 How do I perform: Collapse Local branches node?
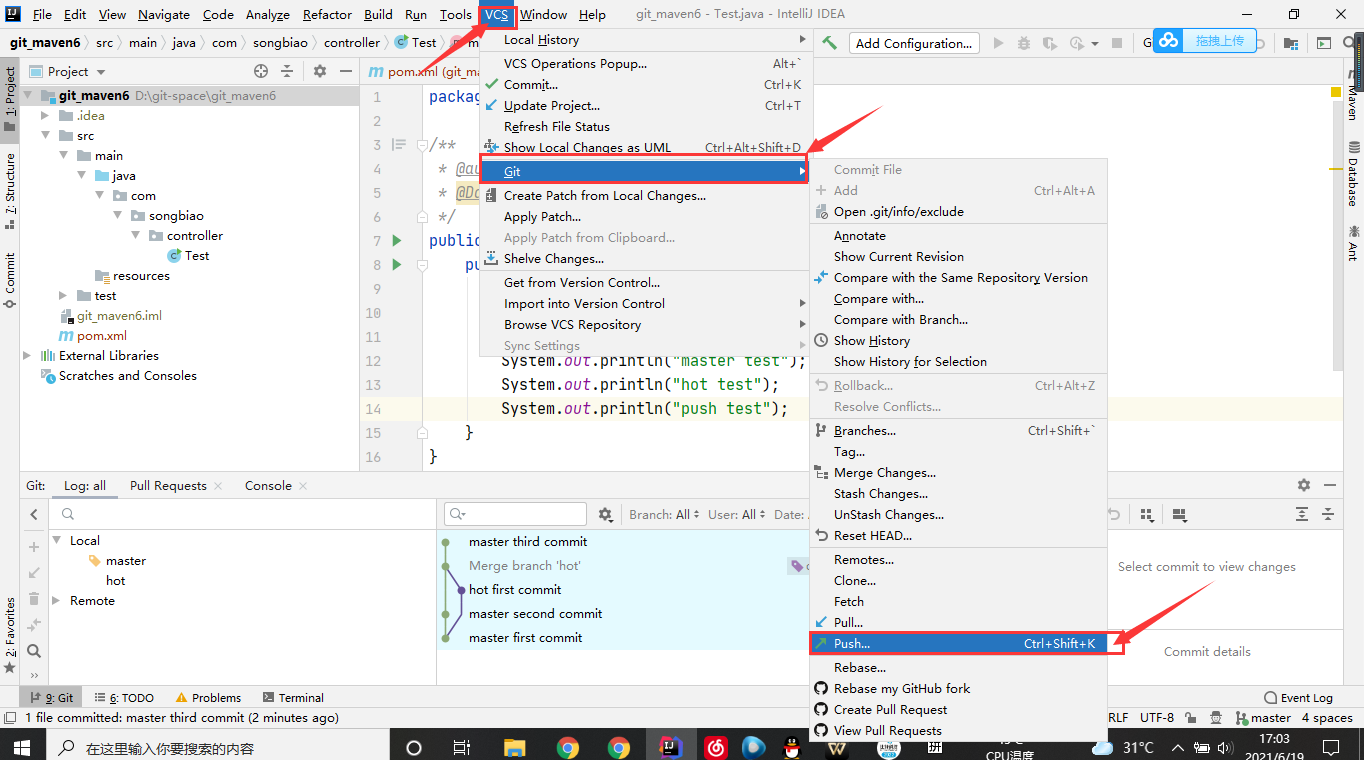tap(57, 541)
